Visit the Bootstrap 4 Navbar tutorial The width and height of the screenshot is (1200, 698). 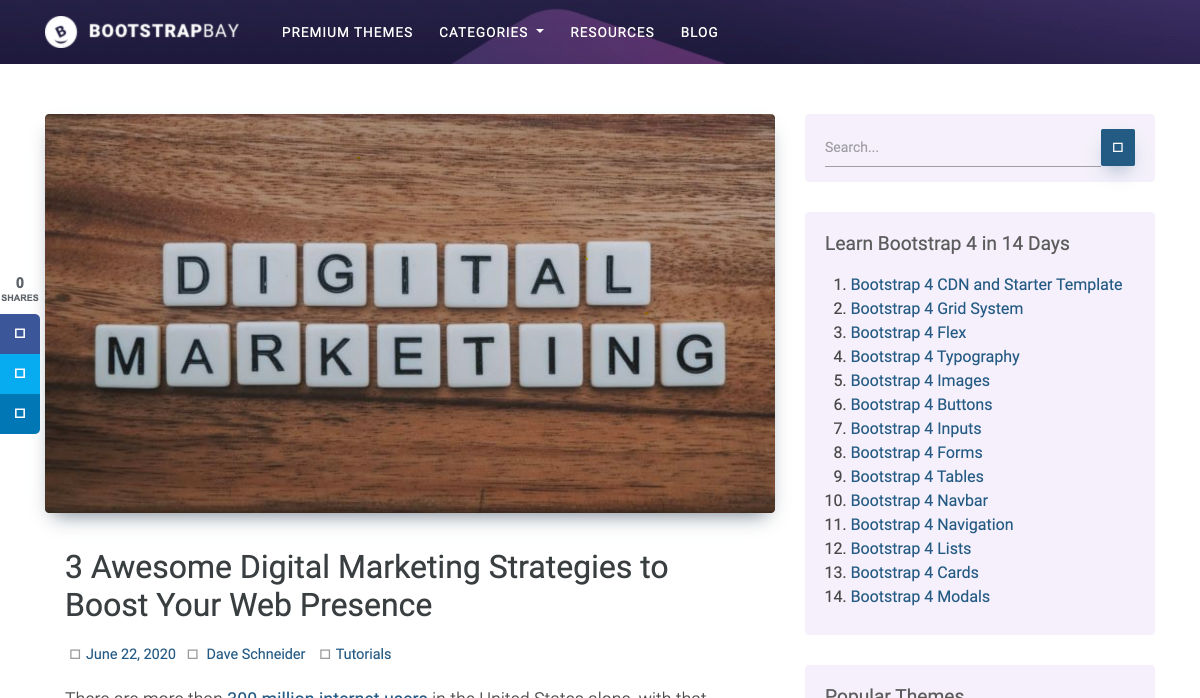coord(918,501)
